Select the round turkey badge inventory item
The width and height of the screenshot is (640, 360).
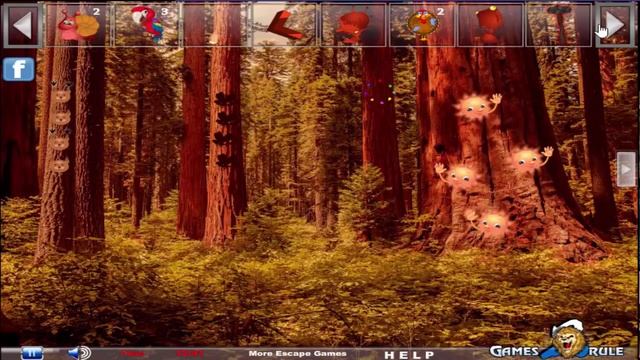[x=423, y=24]
